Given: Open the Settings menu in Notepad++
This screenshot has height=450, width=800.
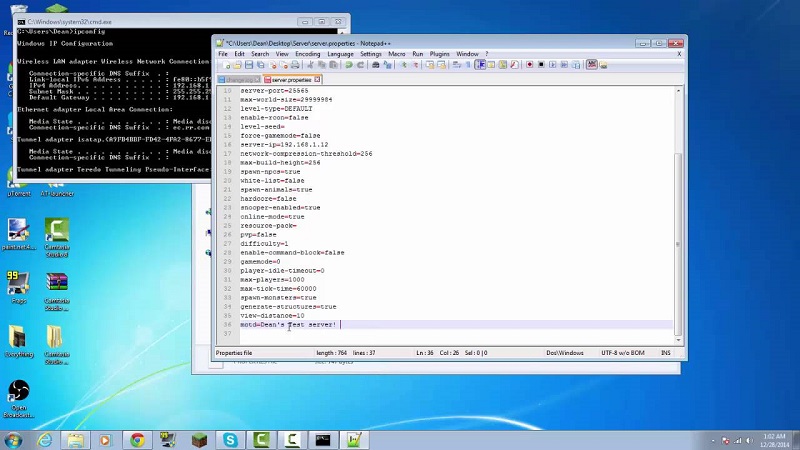Looking at the screenshot, I should (x=371, y=54).
